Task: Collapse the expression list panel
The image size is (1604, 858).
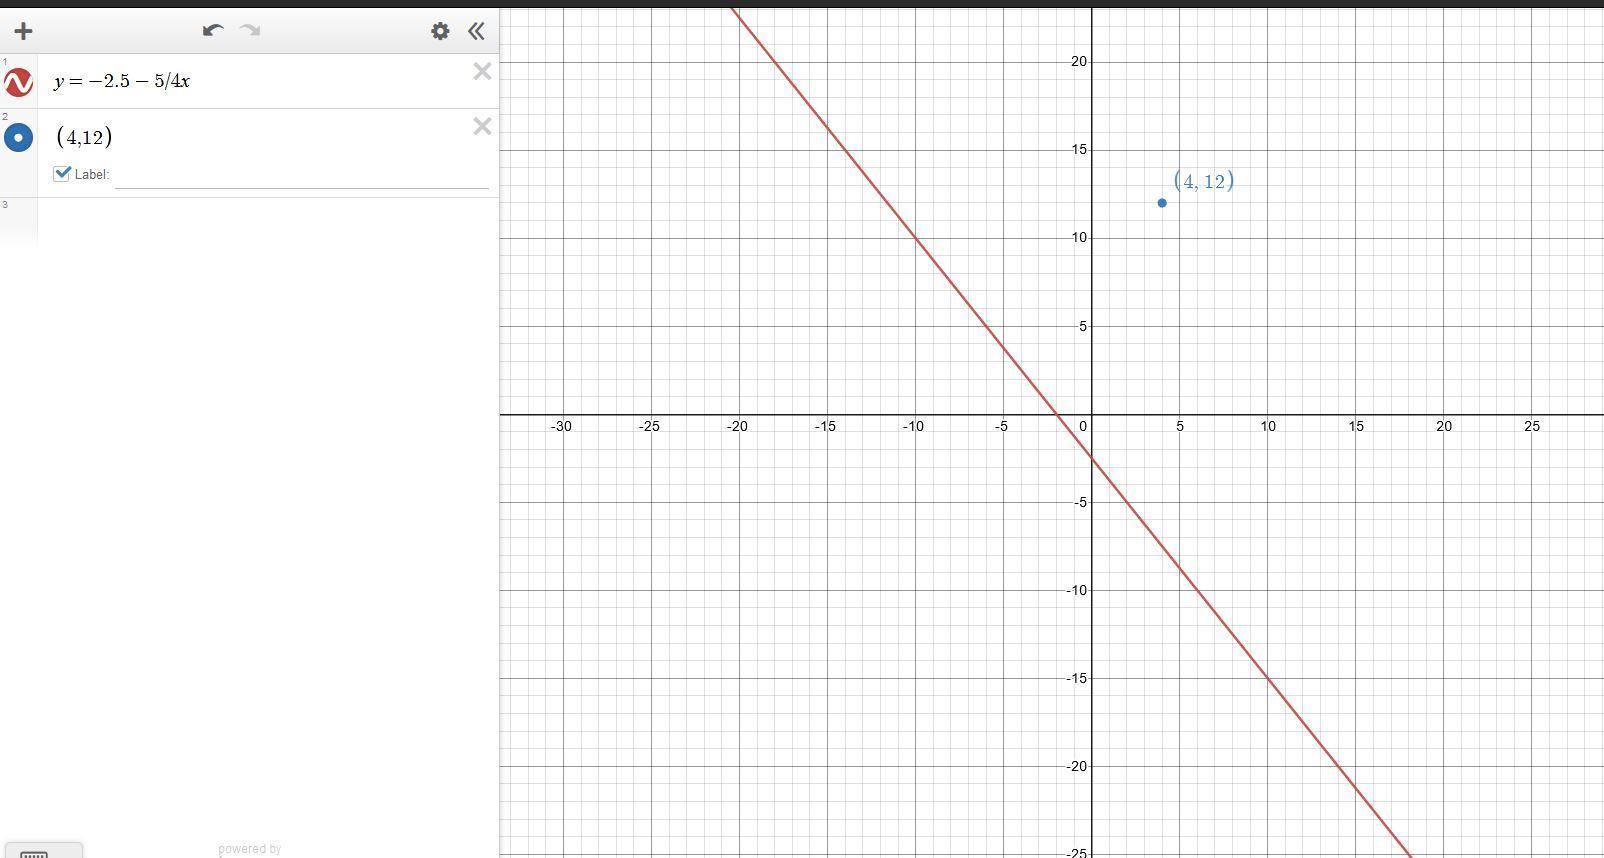Action: (477, 31)
